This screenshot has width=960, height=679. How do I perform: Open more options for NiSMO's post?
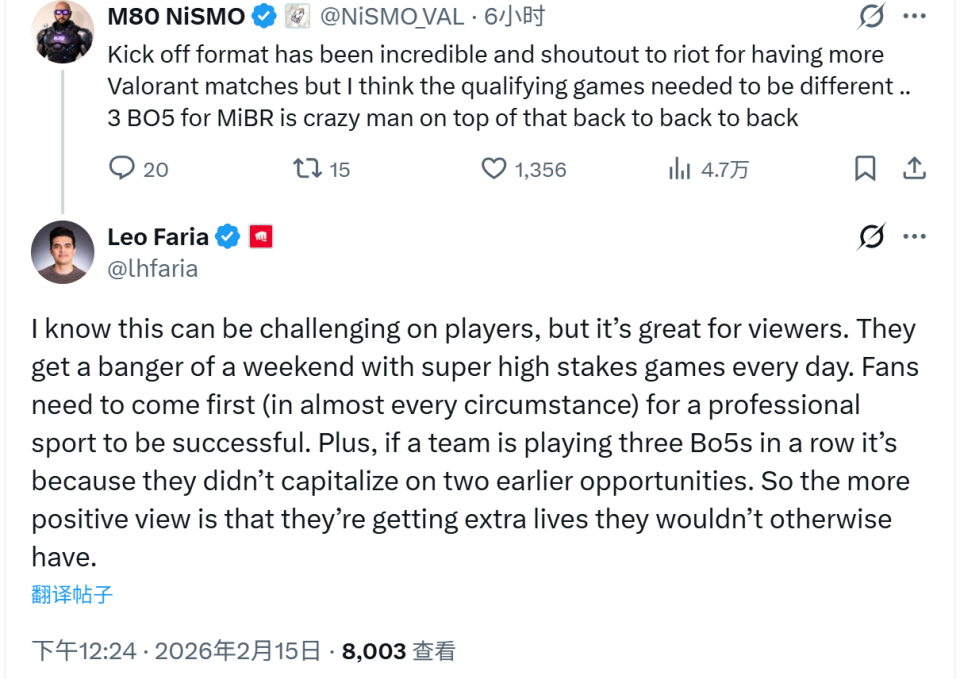[x=914, y=16]
